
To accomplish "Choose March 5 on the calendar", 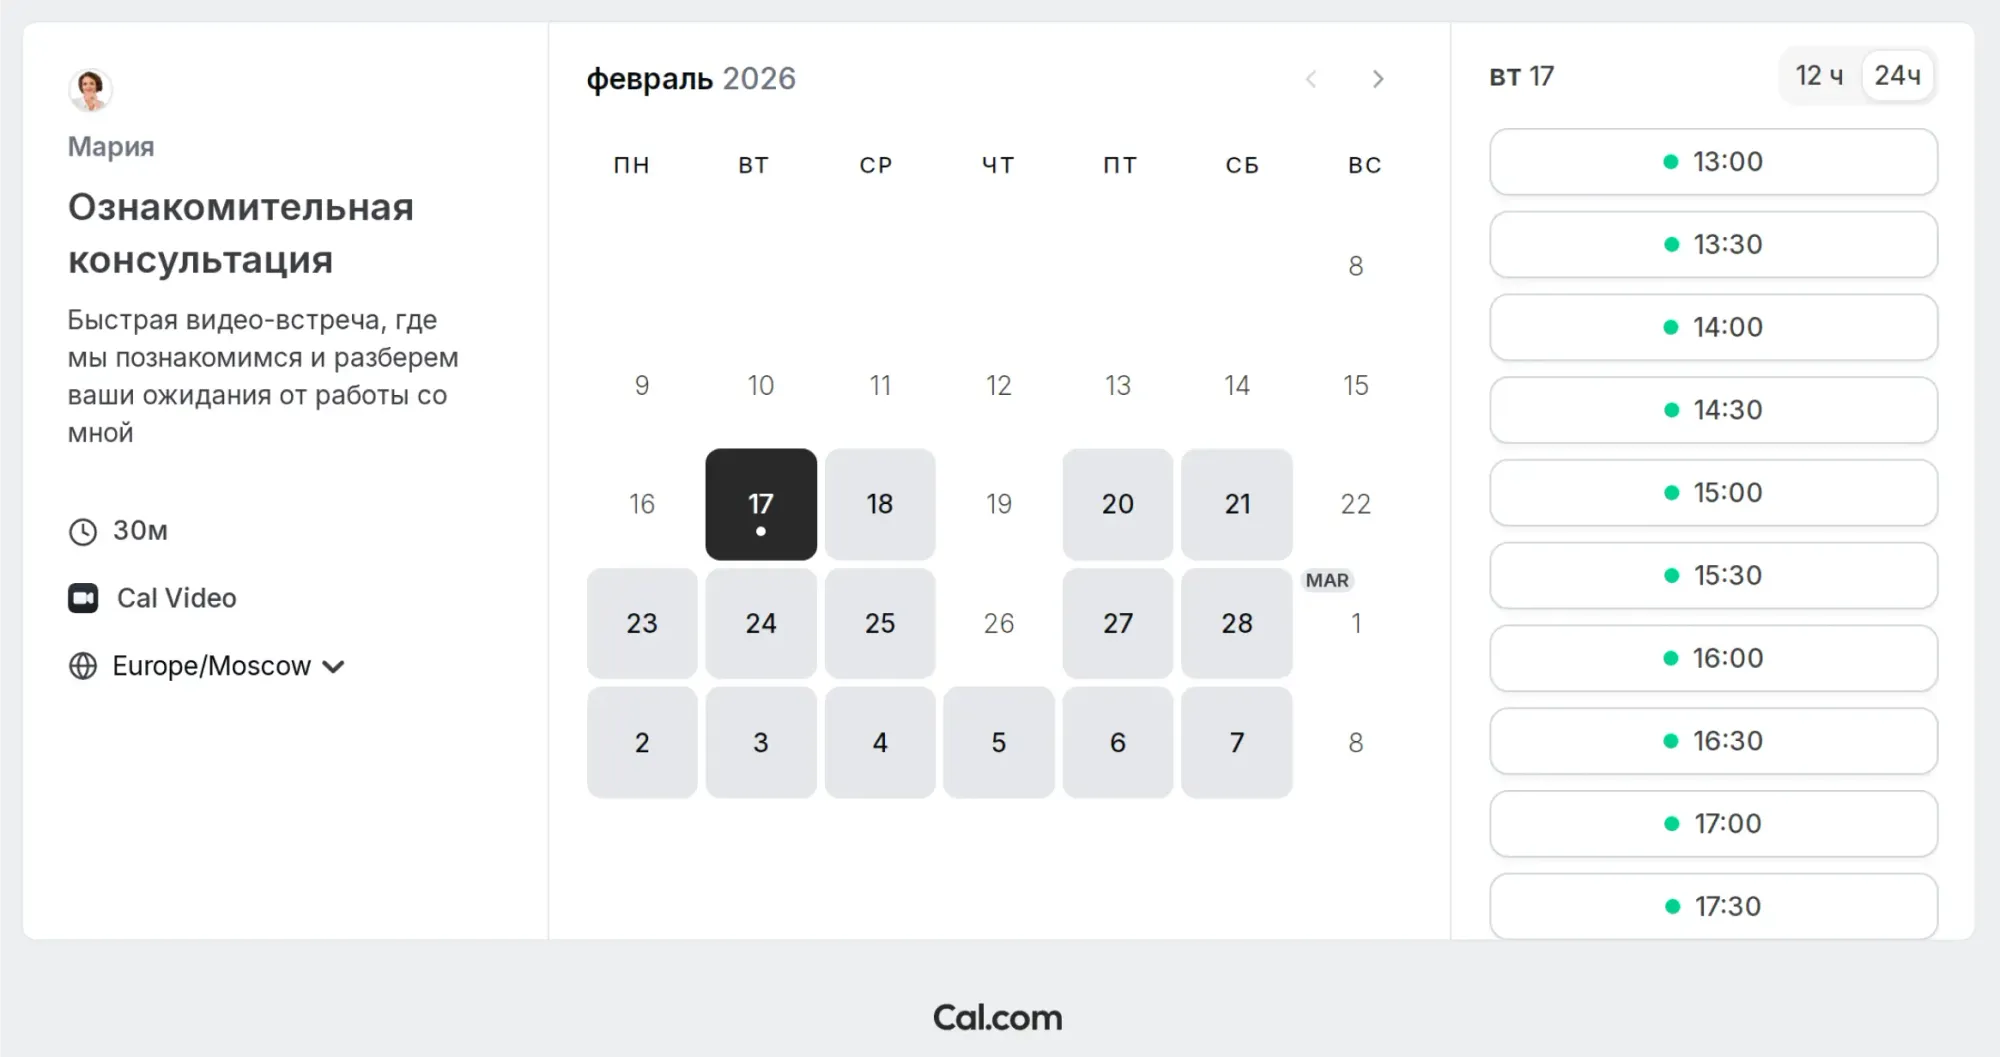I will click(999, 742).
